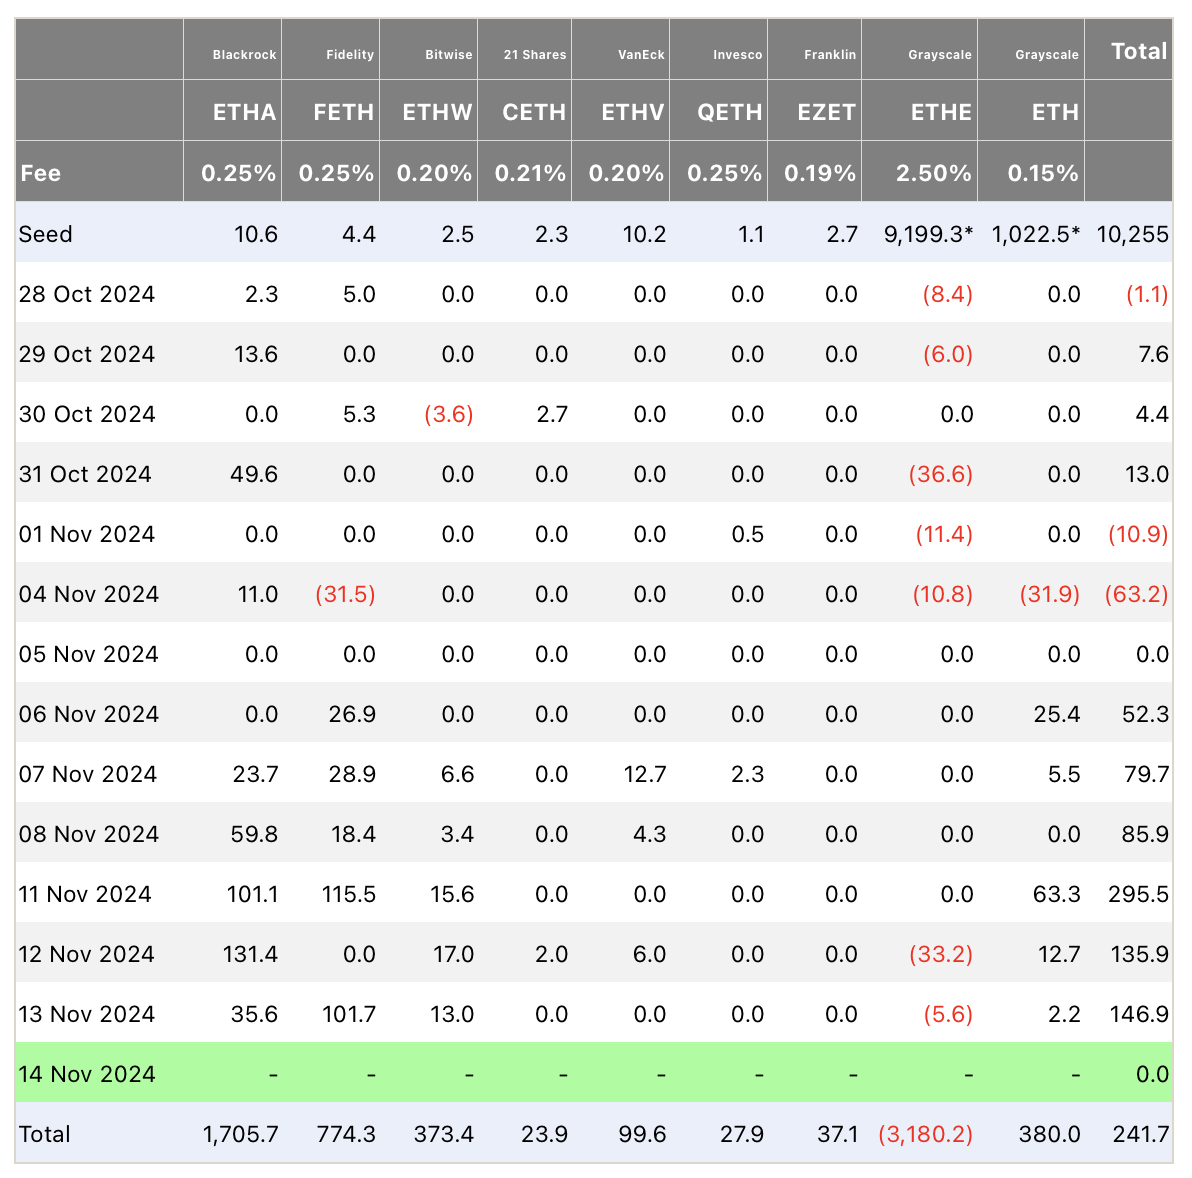Click the (33.2) Grayscale outflow value
This screenshot has height=1178, width=1192.
point(941,955)
